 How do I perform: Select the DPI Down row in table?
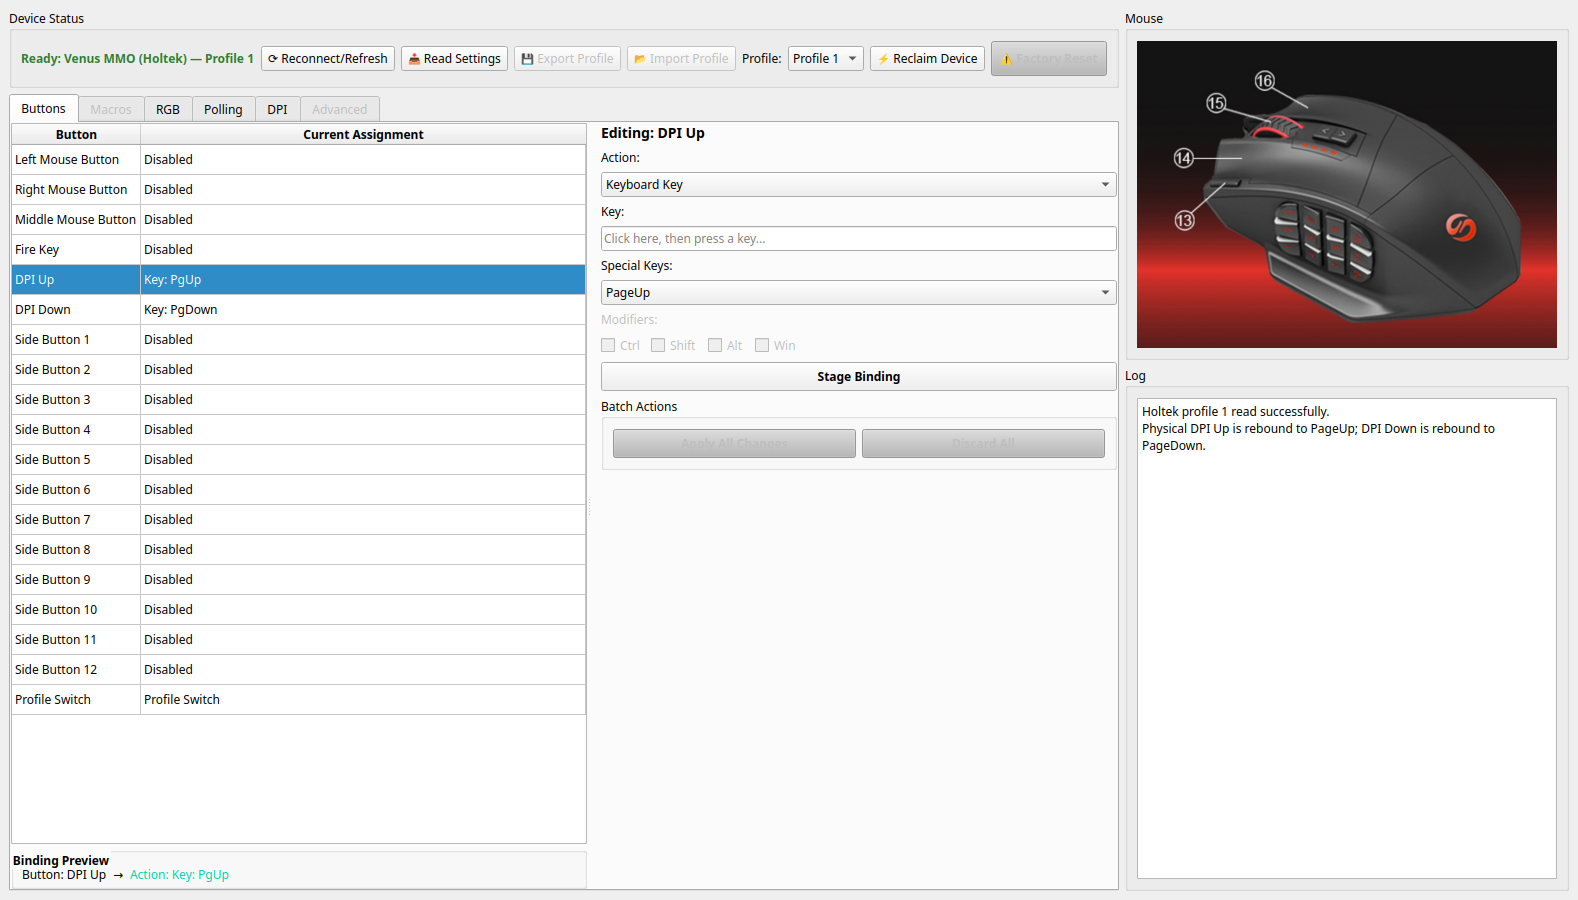[298, 310]
